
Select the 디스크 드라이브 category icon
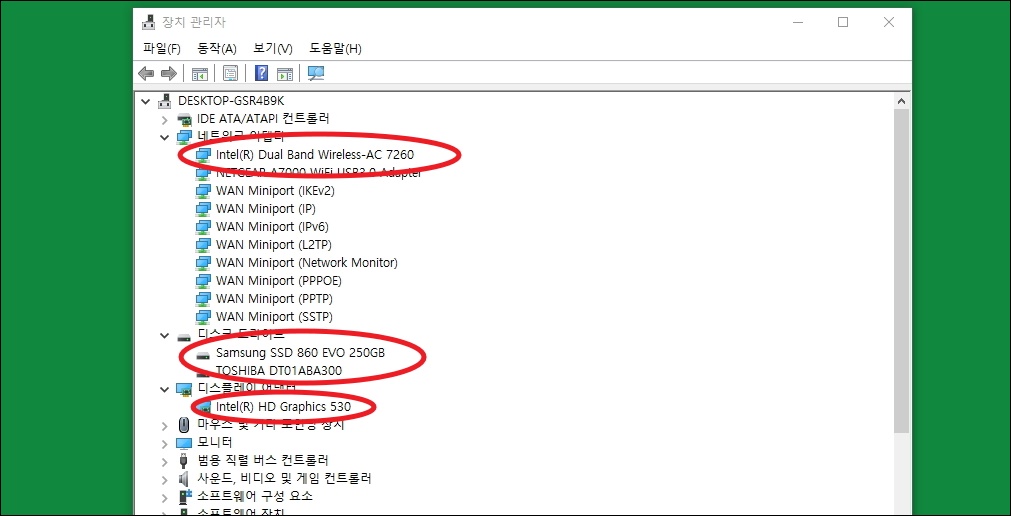(x=184, y=336)
